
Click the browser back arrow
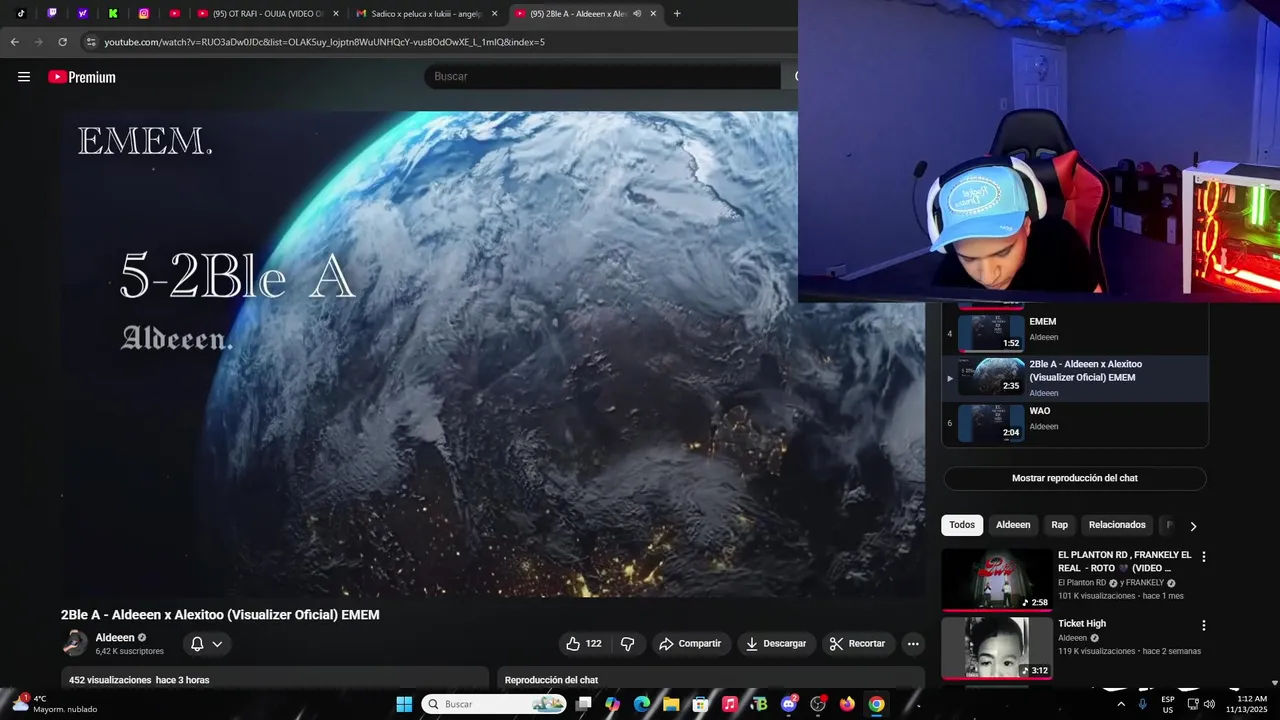click(15, 42)
